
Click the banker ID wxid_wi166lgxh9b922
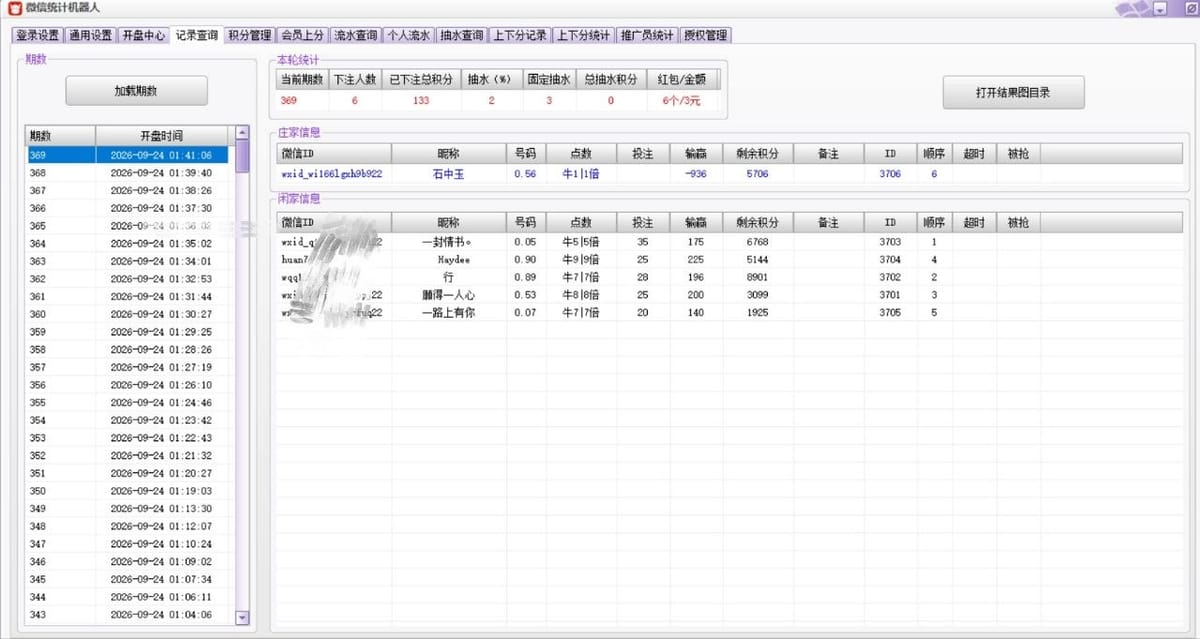[331, 174]
